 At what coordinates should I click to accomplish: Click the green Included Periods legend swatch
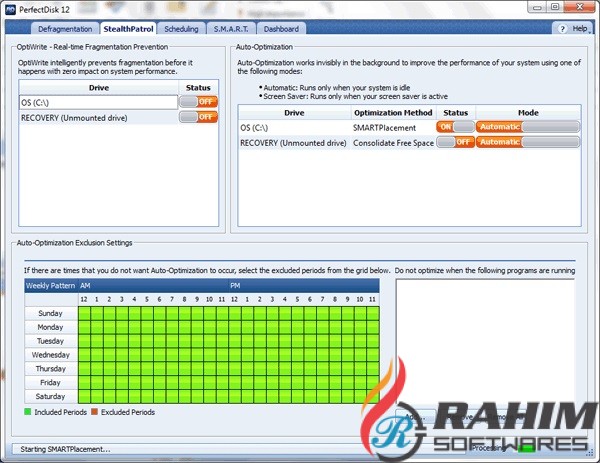(28, 412)
